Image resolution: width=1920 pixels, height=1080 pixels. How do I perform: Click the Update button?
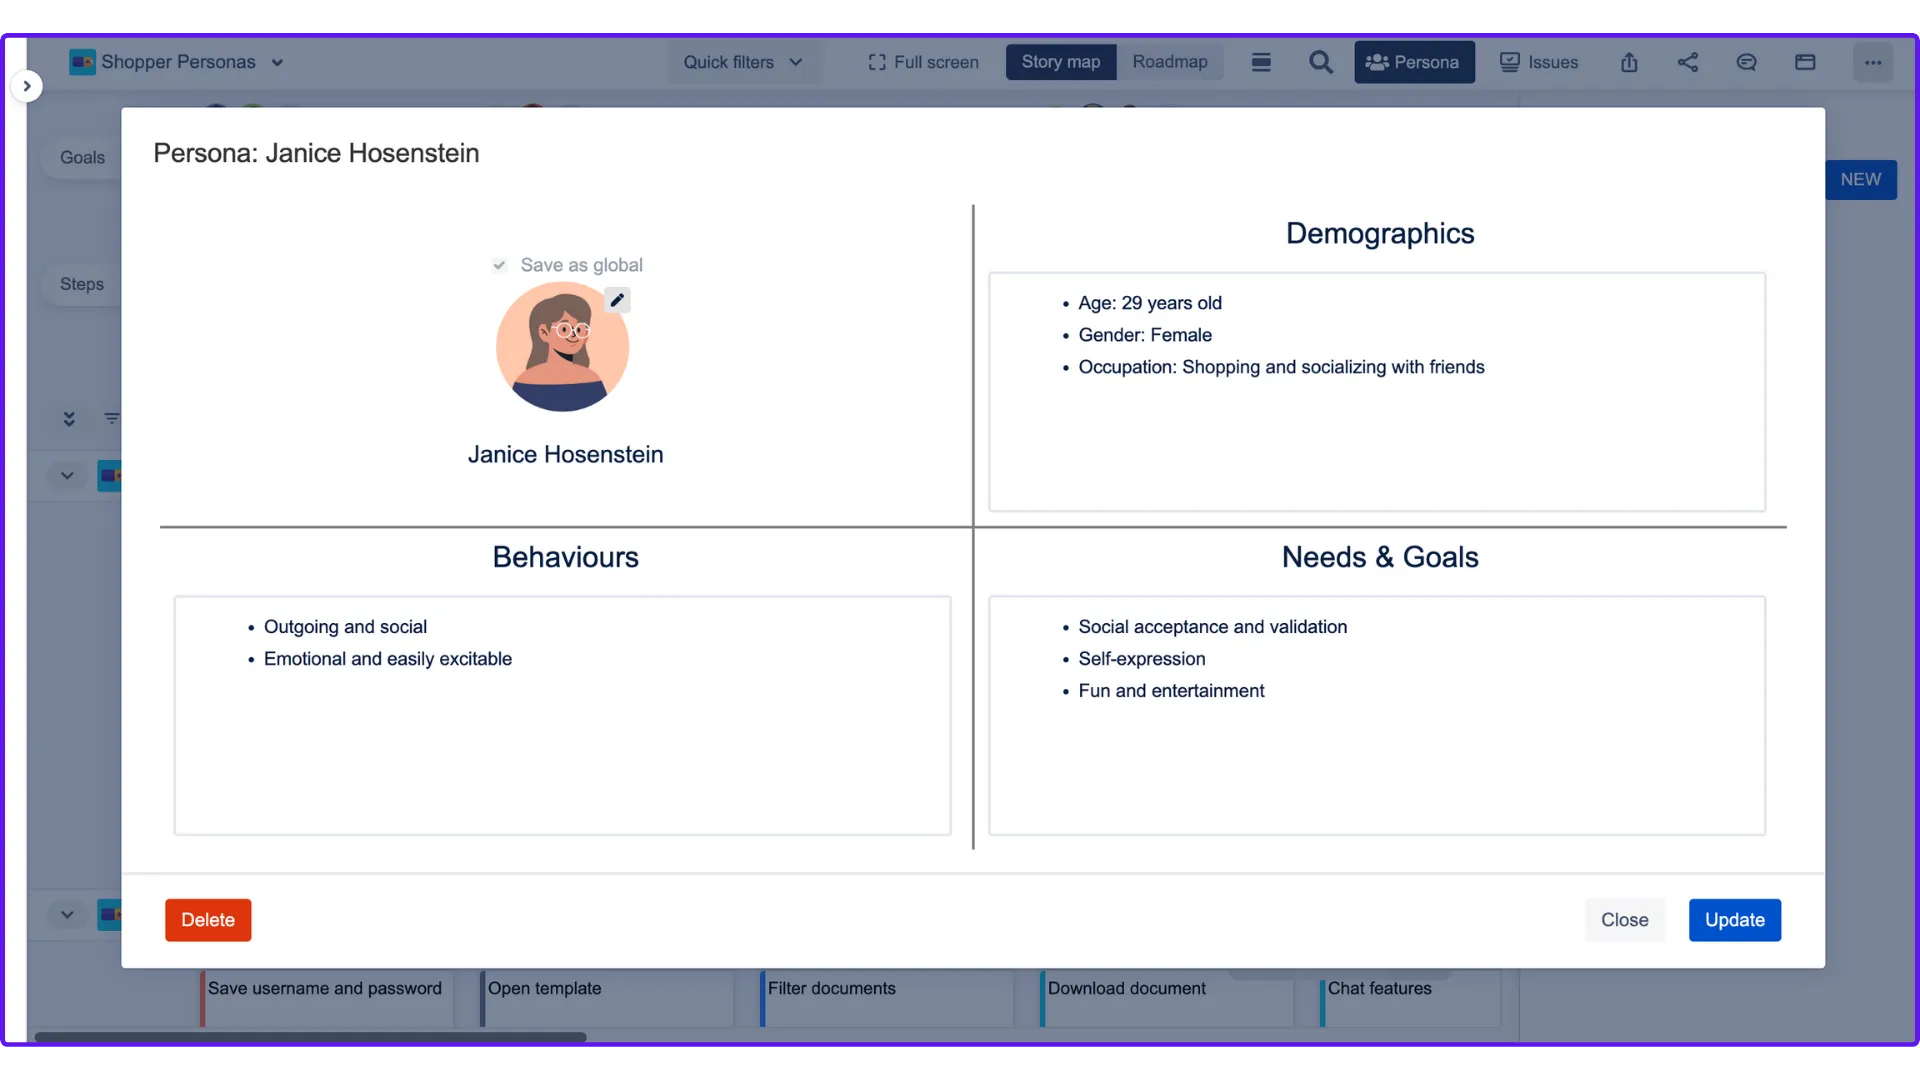click(x=1735, y=919)
